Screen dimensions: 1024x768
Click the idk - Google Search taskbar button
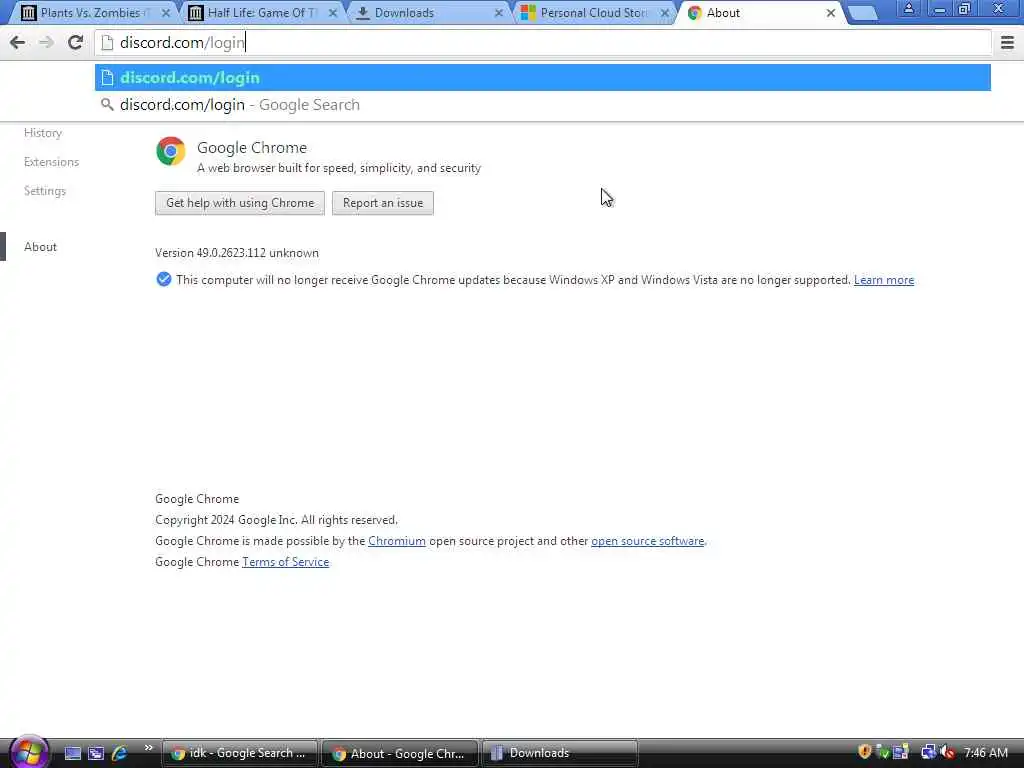(x=240, y=753)
